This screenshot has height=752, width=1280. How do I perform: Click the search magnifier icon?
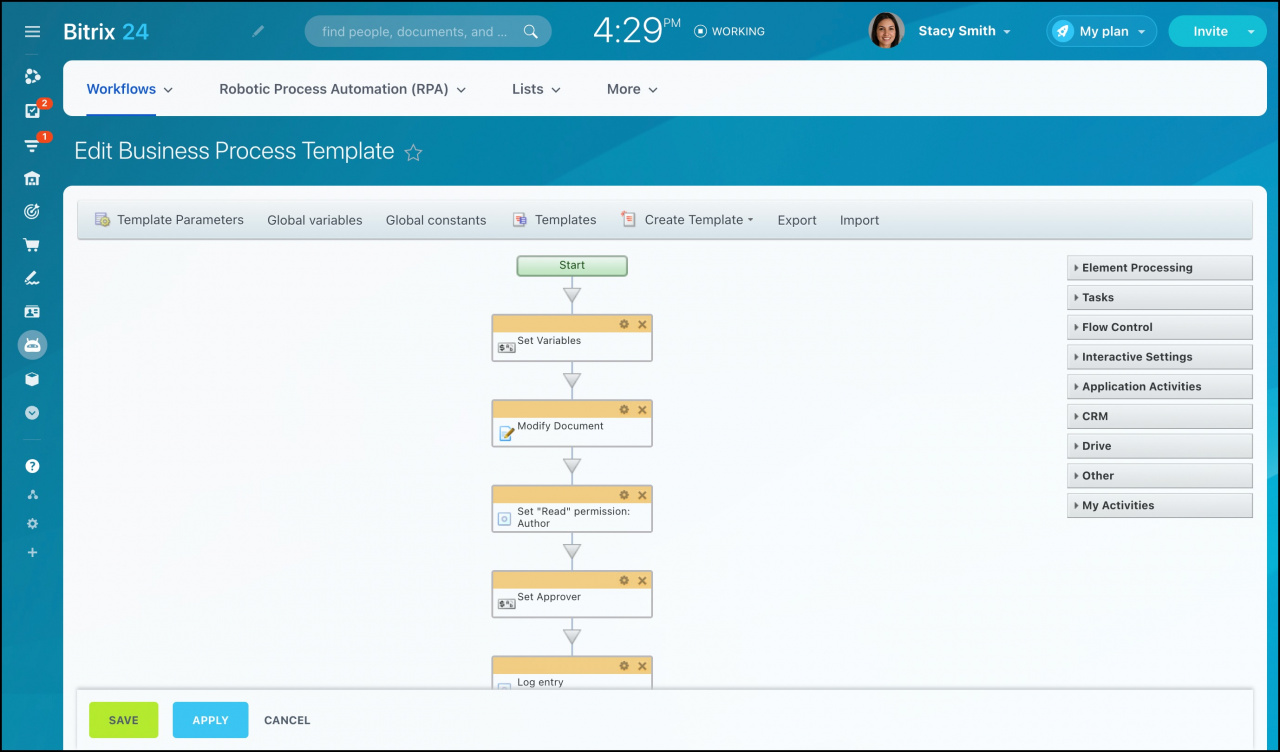[x=530, y=31]
